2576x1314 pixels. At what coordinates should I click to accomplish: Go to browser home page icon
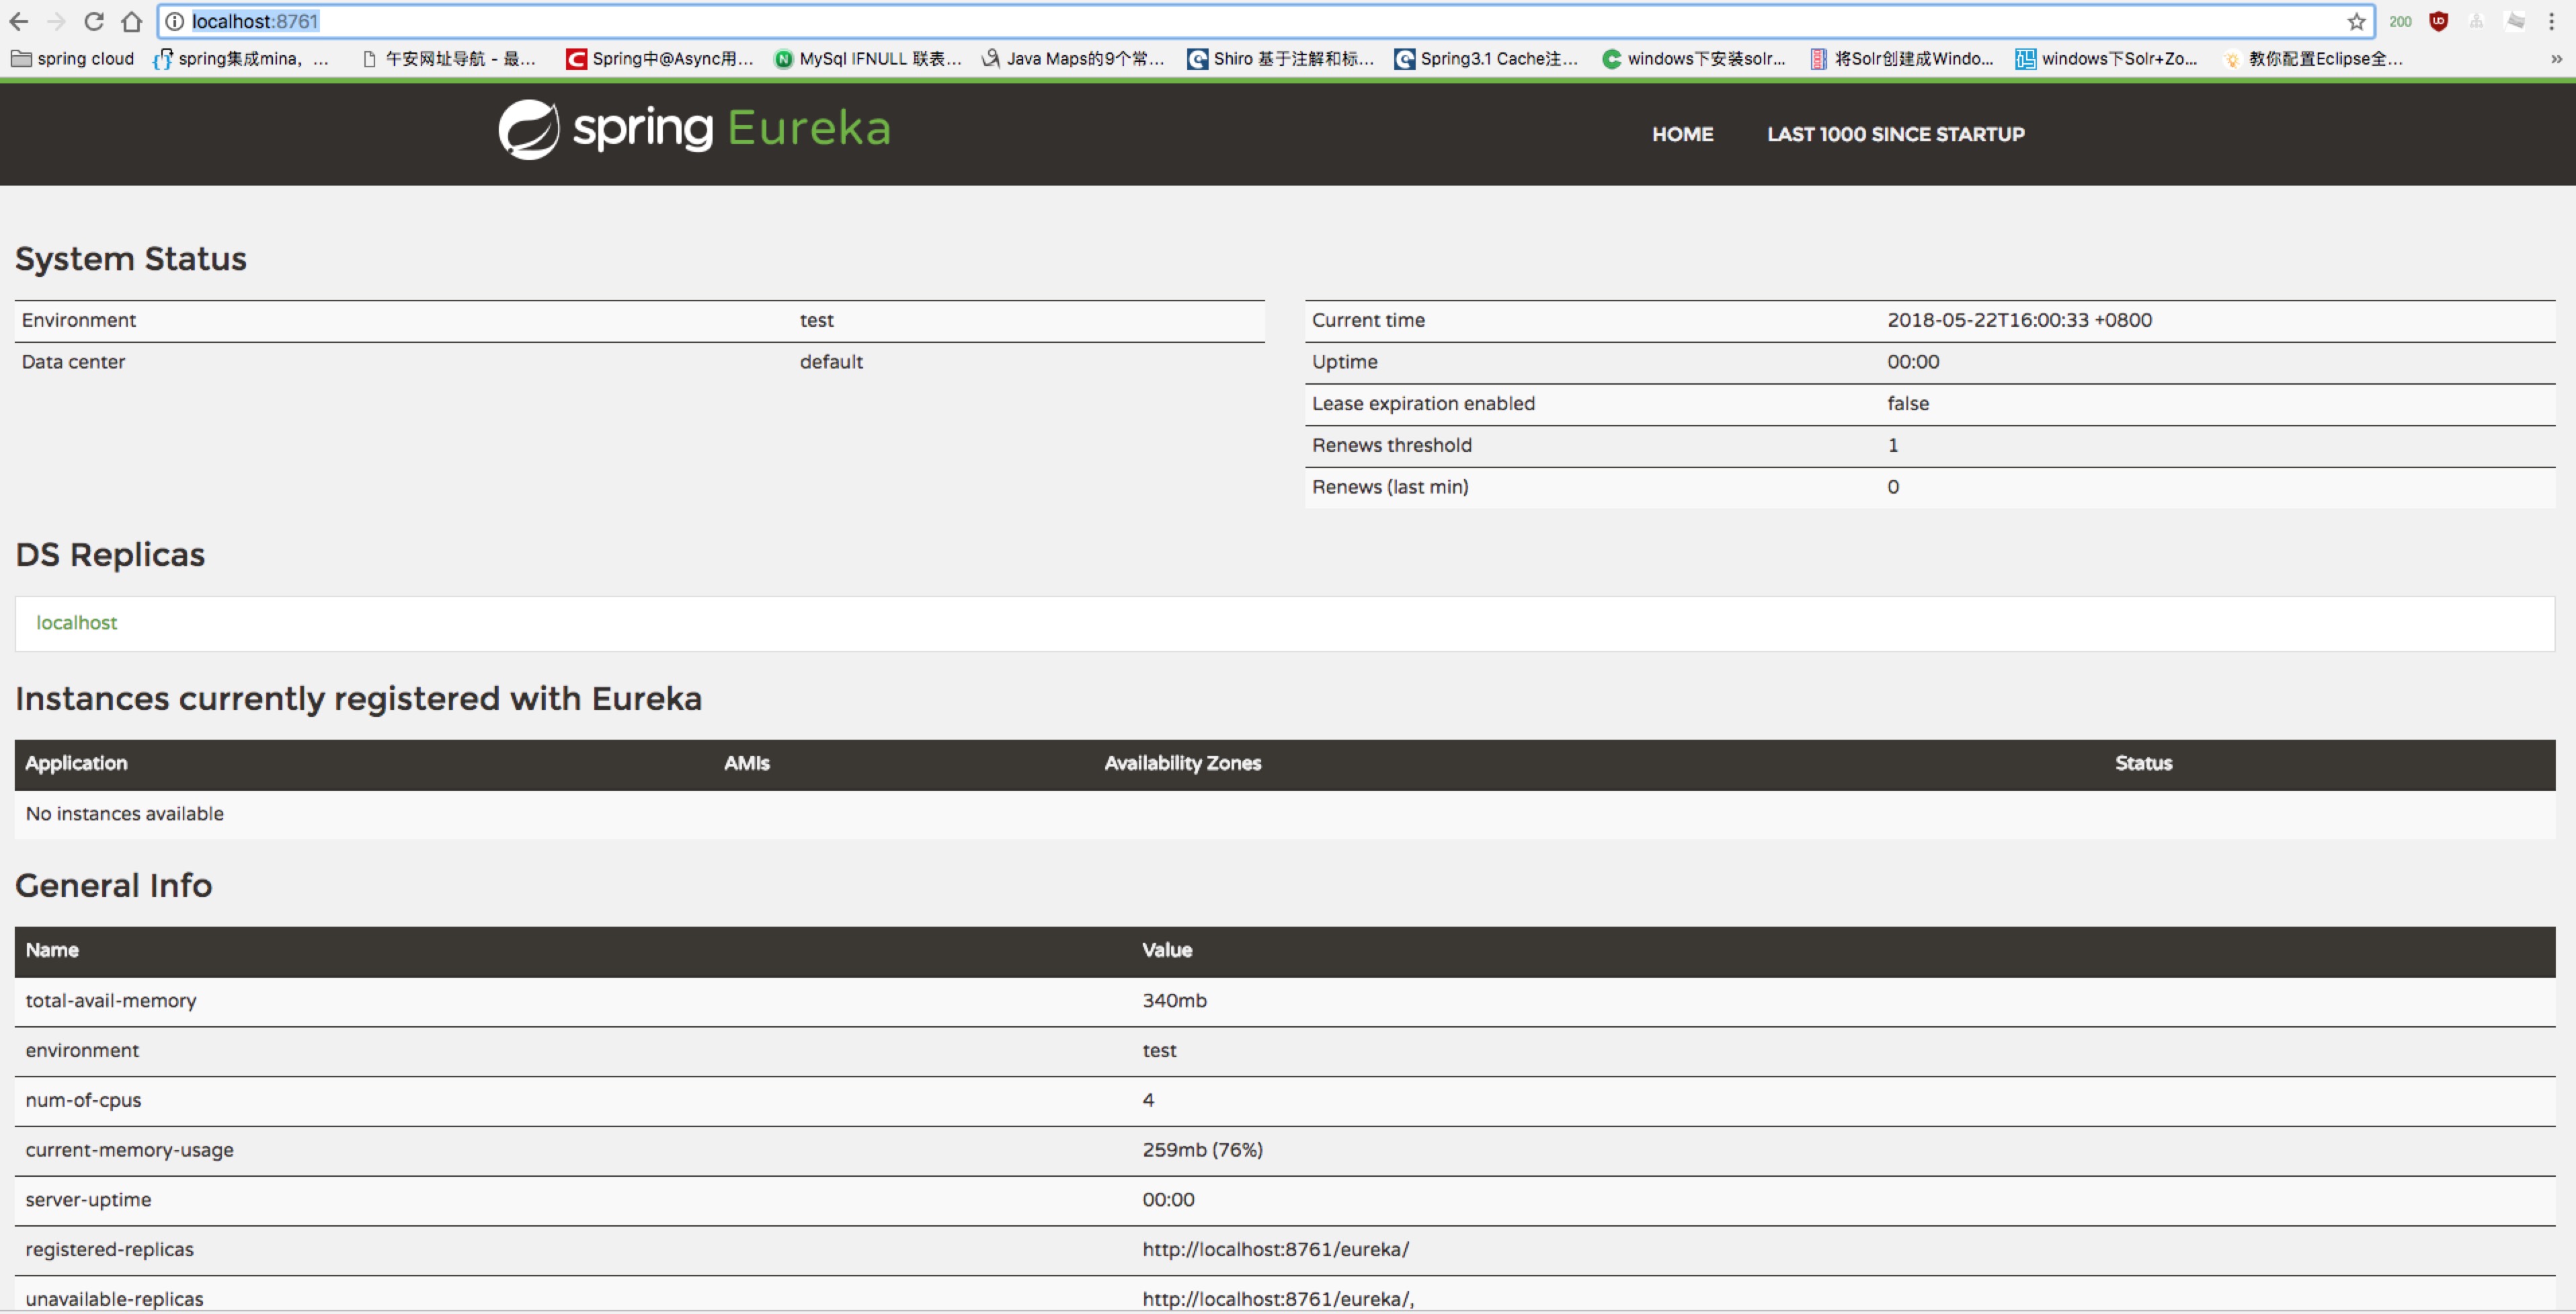(x=131, y=21)
